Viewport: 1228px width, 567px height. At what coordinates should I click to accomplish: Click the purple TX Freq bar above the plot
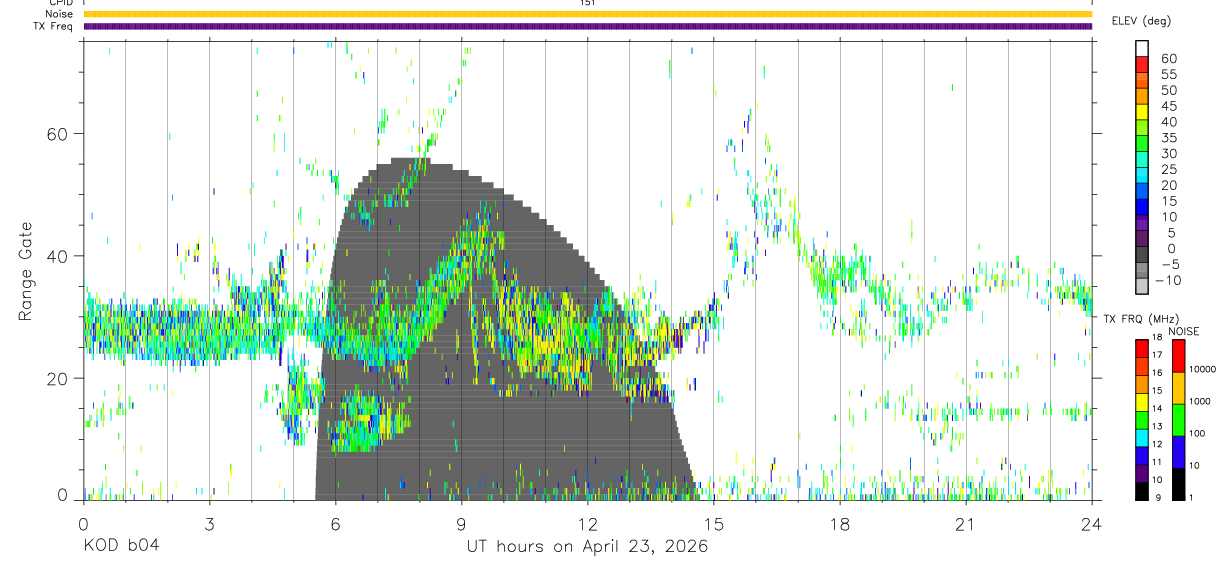pos(587,26)
